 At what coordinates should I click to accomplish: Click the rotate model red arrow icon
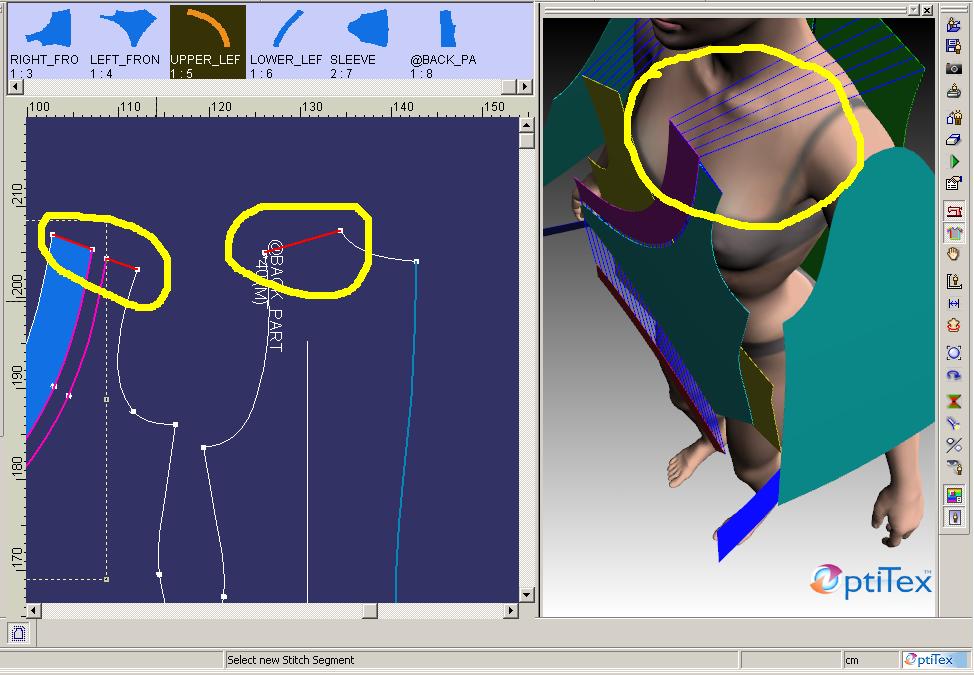(954, 325)
